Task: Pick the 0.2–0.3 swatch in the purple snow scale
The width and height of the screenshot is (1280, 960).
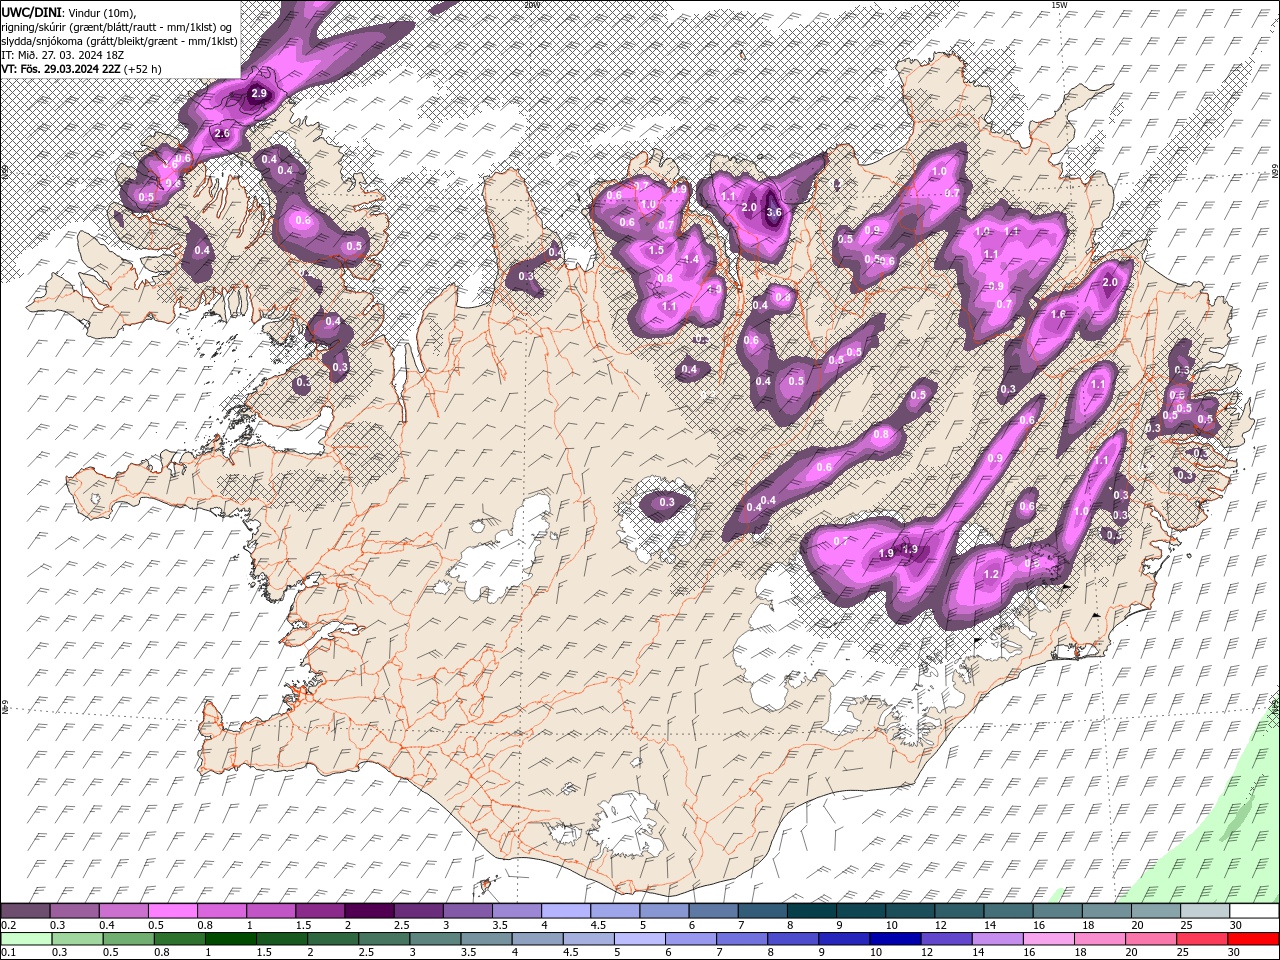Action: 25,911
